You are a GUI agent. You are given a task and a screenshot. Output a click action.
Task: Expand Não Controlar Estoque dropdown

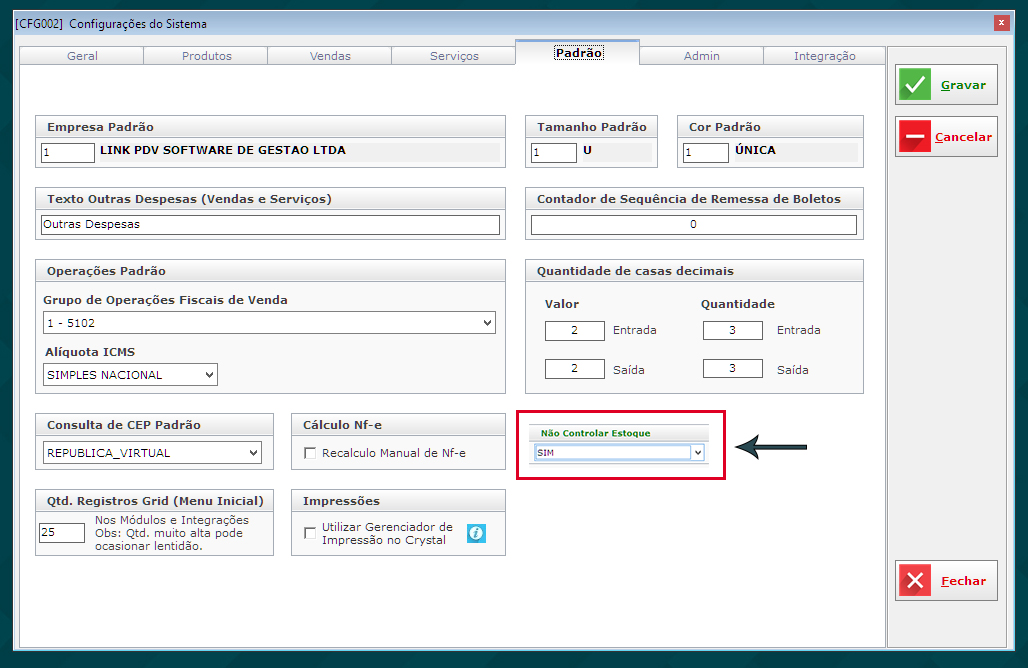697,452
